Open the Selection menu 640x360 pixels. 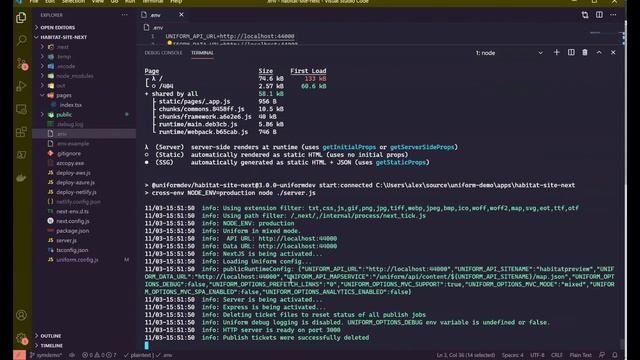pyautogui.click(x=73, y=2)
